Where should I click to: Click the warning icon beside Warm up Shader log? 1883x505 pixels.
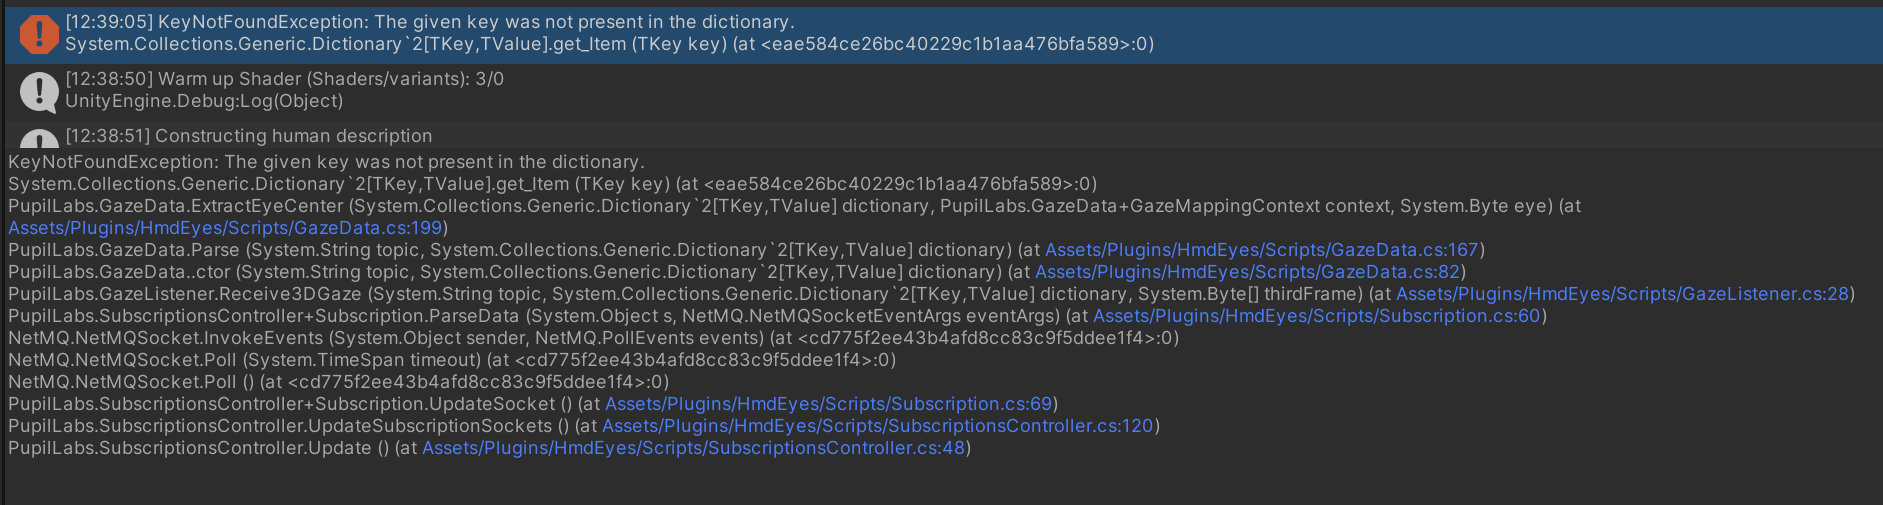coord(39,92)
